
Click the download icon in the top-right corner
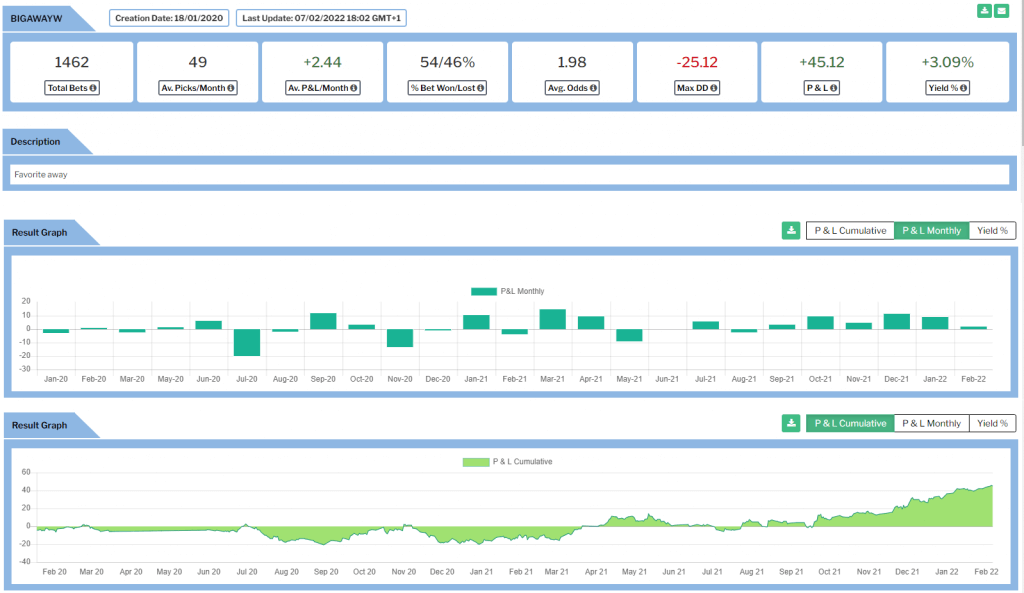(984, 11)
